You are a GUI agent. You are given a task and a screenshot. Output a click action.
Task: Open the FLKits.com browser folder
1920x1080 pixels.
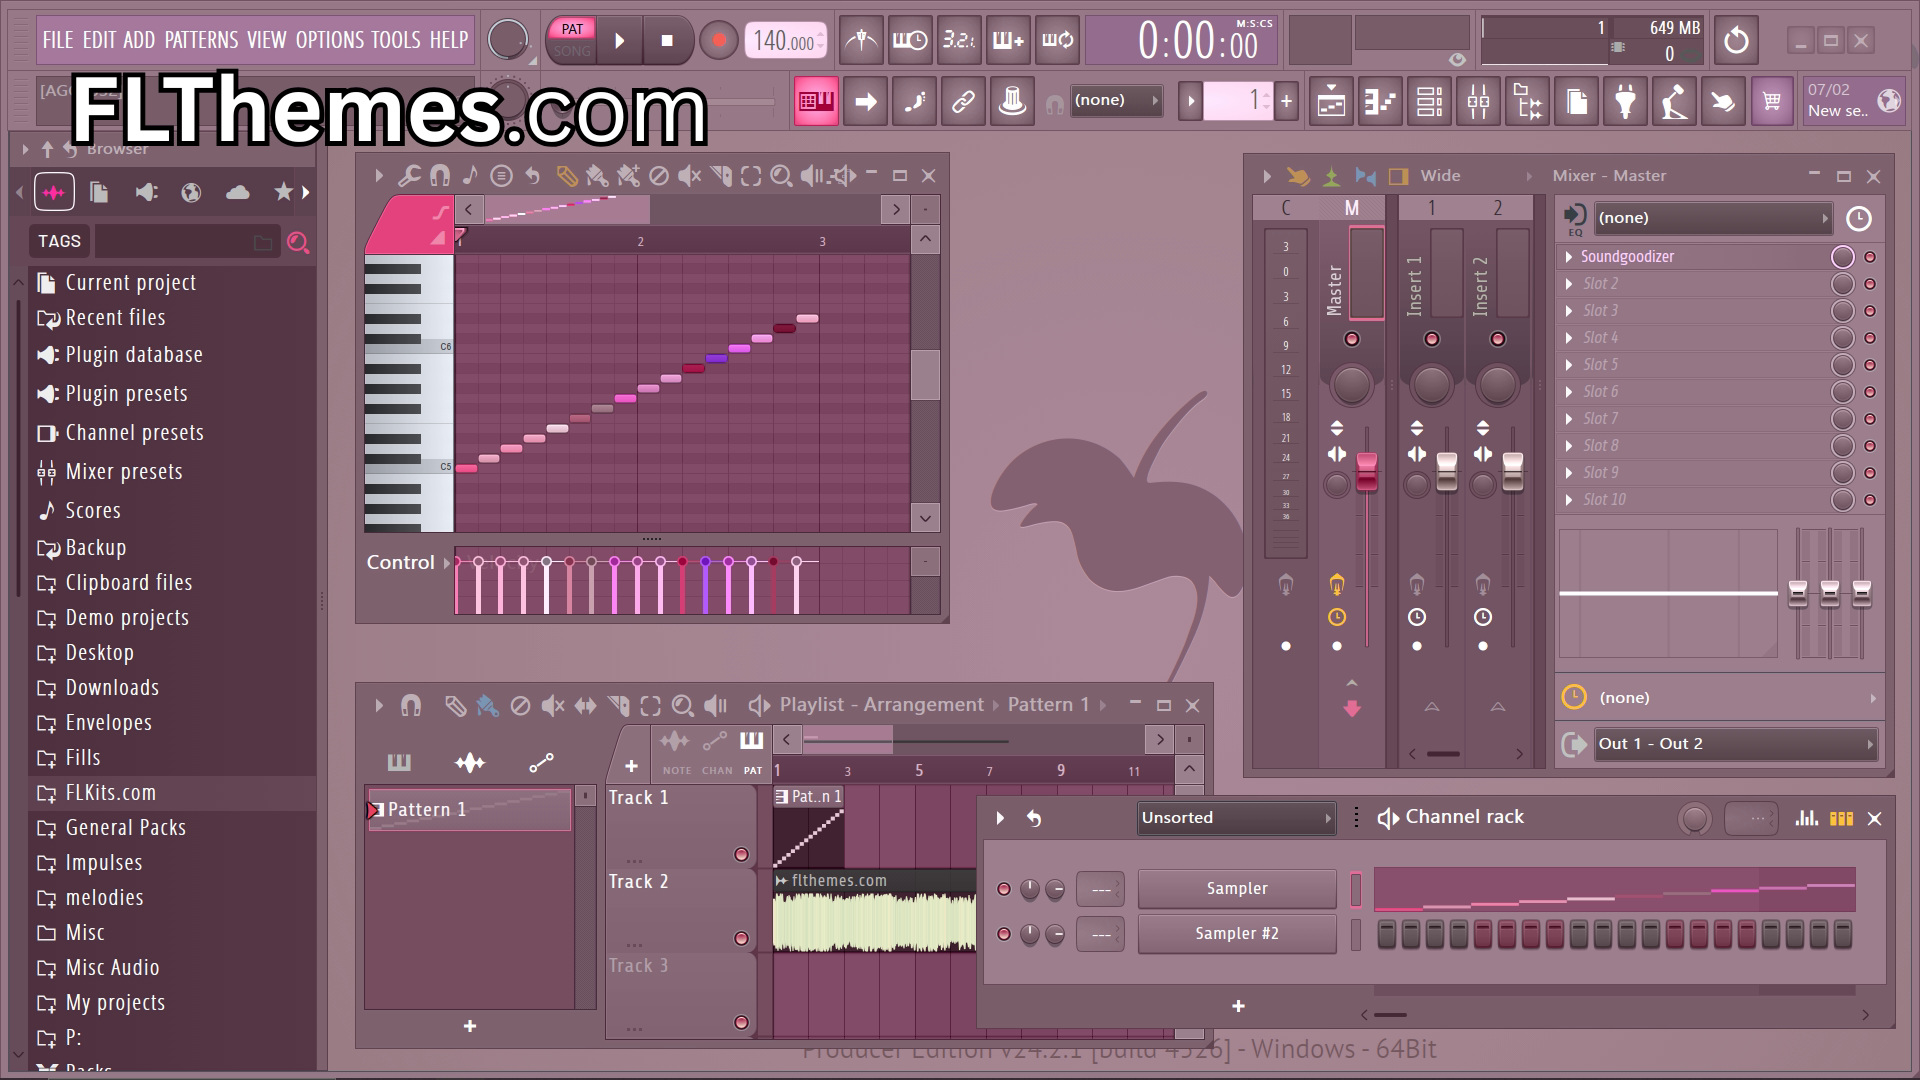click(173, 793)
